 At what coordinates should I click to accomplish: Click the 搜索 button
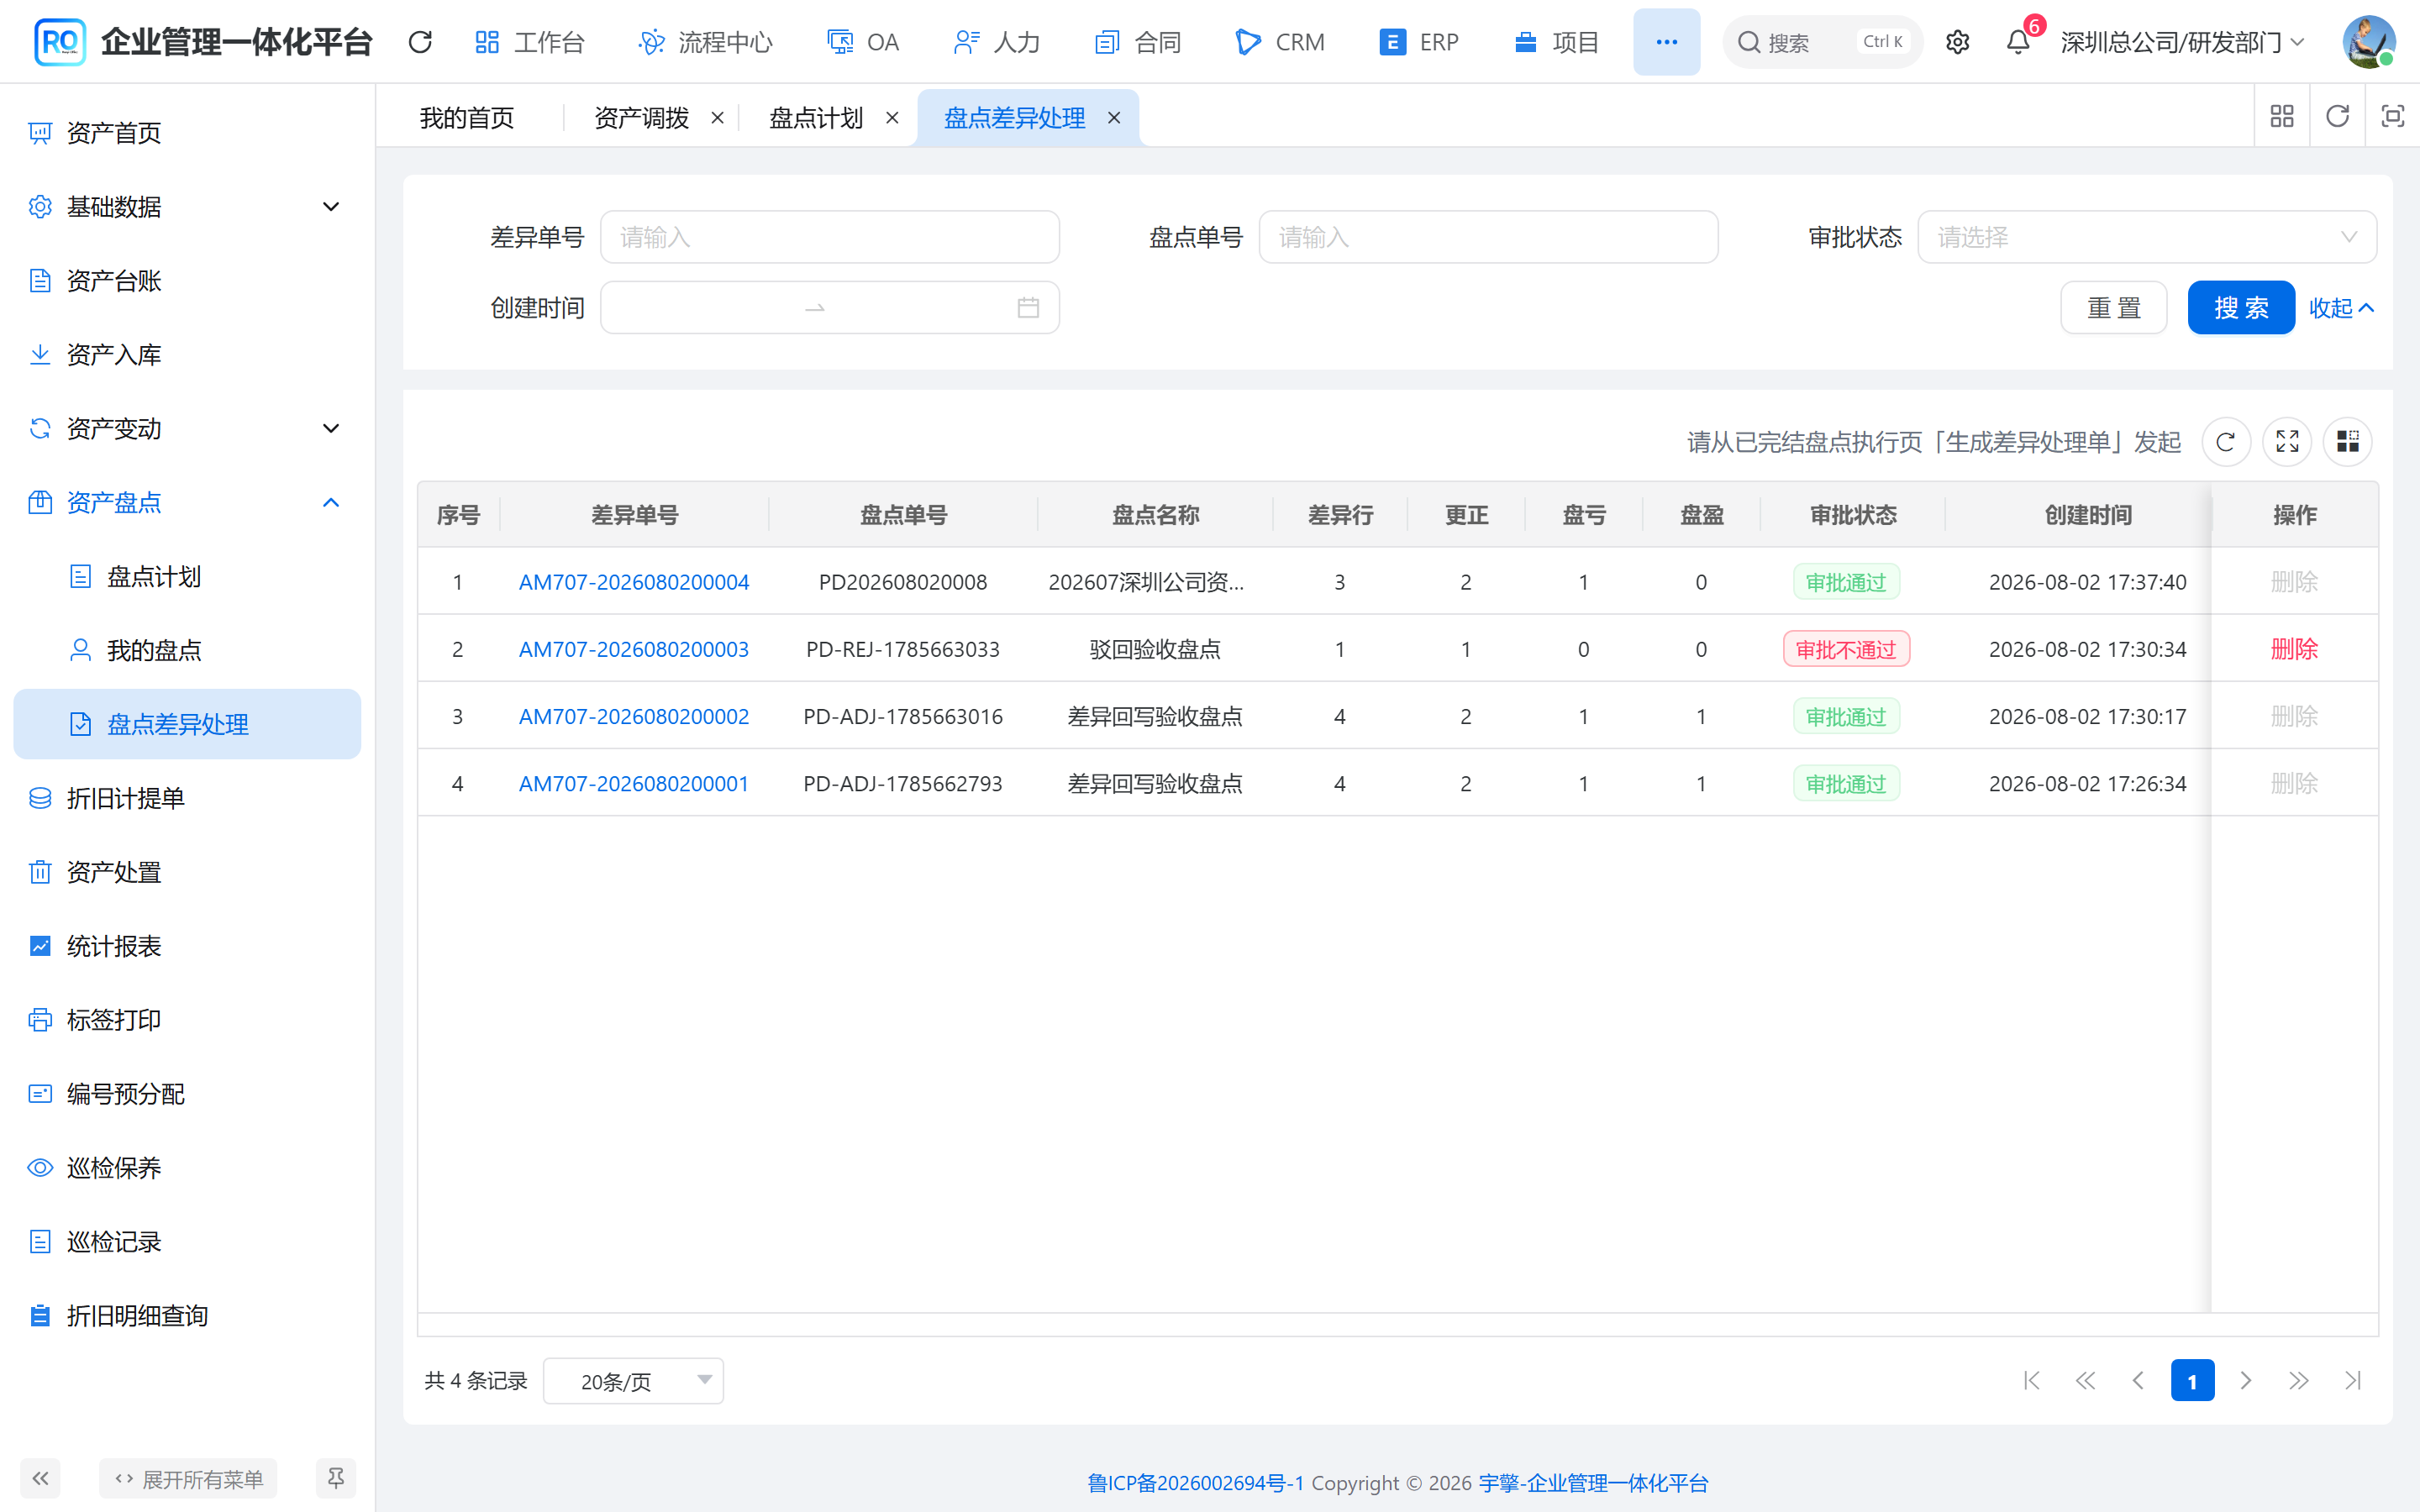[2240, 308]
